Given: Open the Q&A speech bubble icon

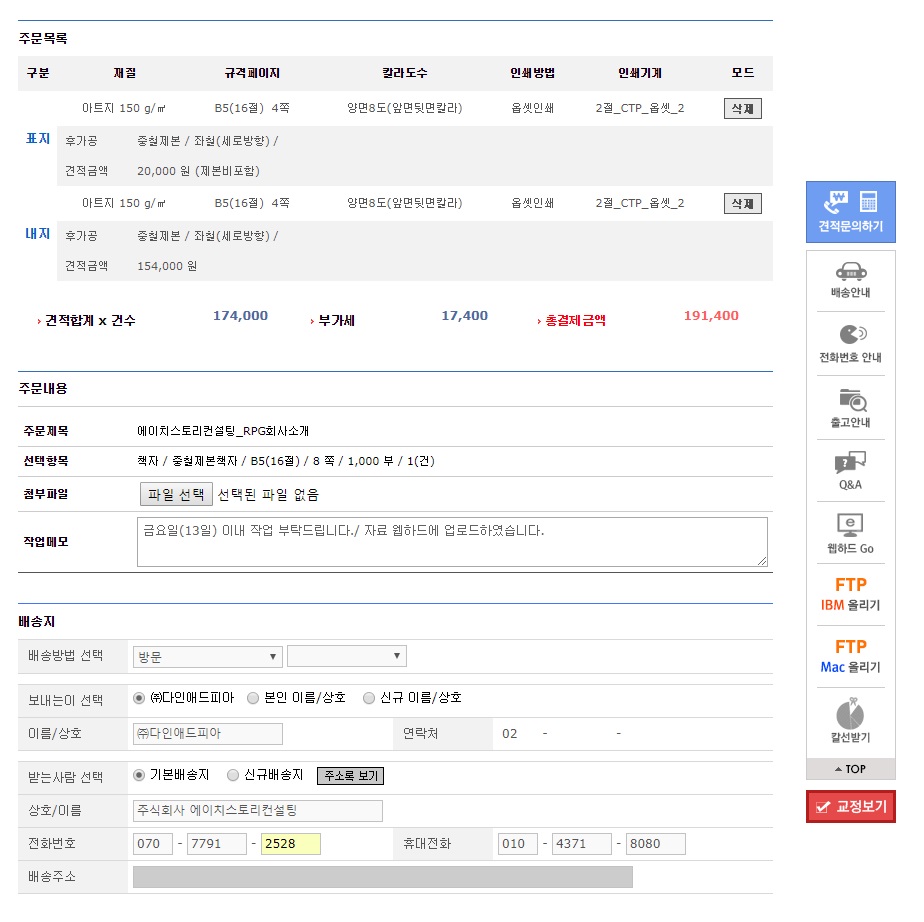Looking at the screenshot, I should coord(850,471).
